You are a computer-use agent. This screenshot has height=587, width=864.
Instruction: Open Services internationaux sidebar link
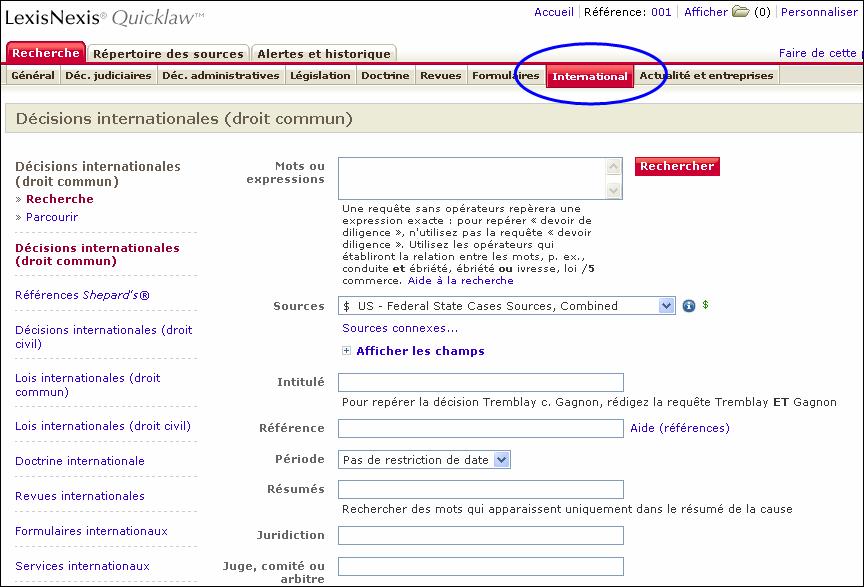(82, 566)
